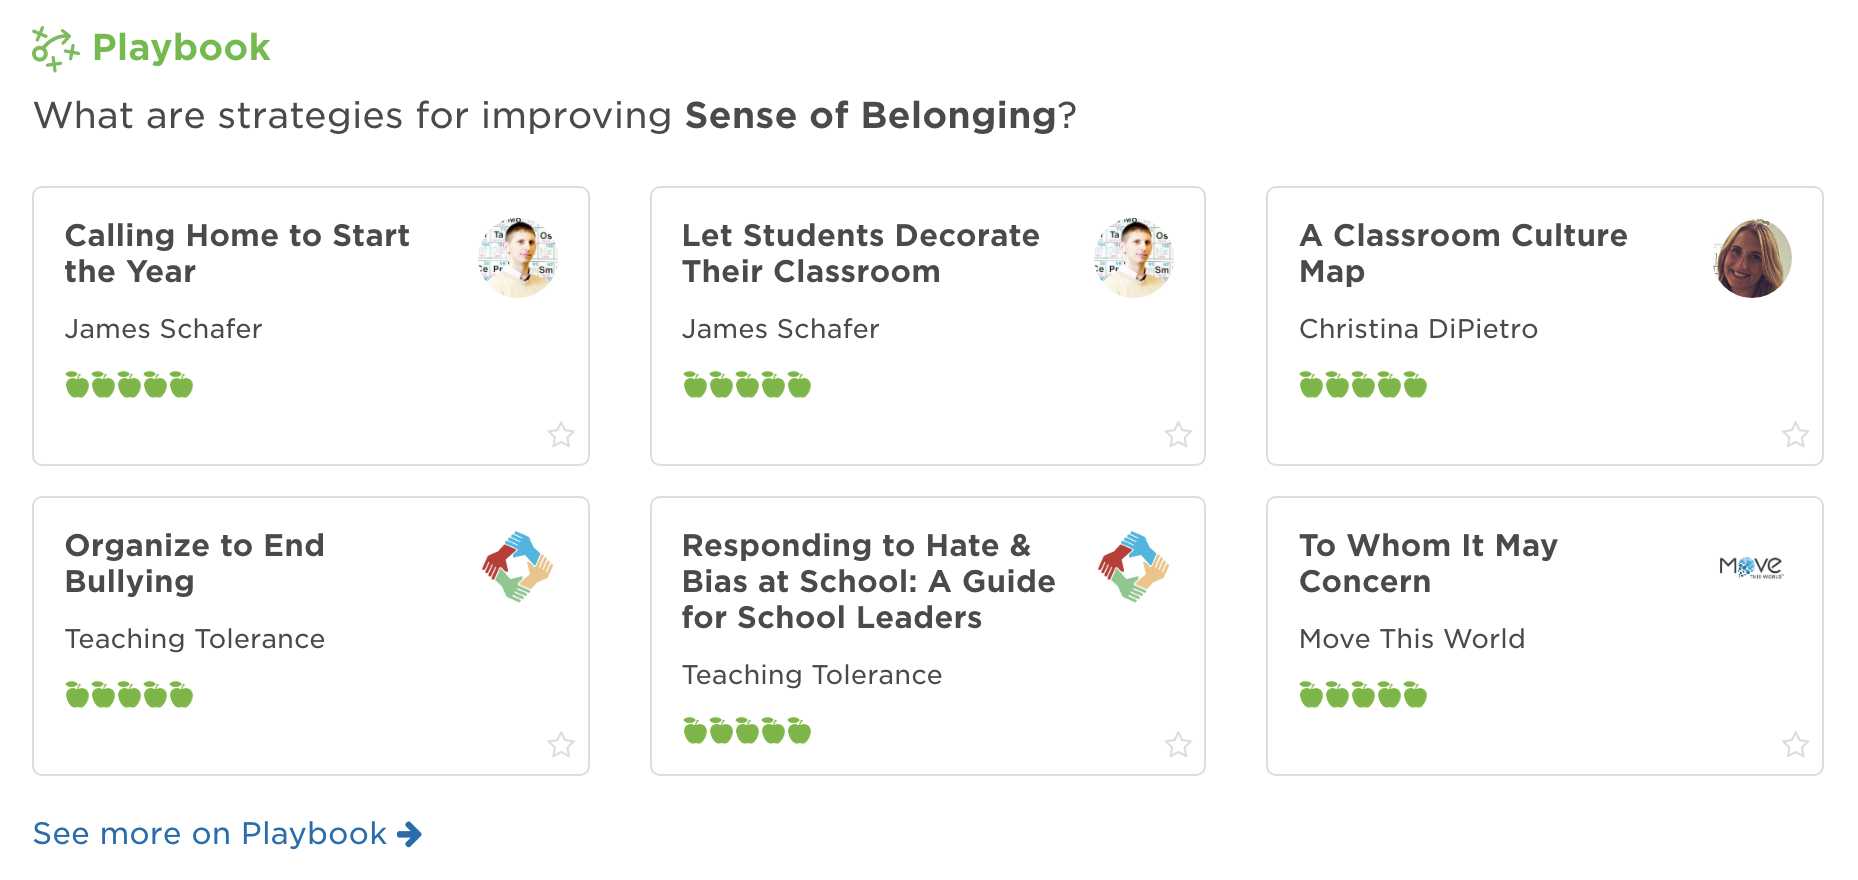Star the Responding to Hate & Bias card
Image resolution: width=1858 pixels, height=880 pixels.
pyautogui.click(x=1179, y=746)
